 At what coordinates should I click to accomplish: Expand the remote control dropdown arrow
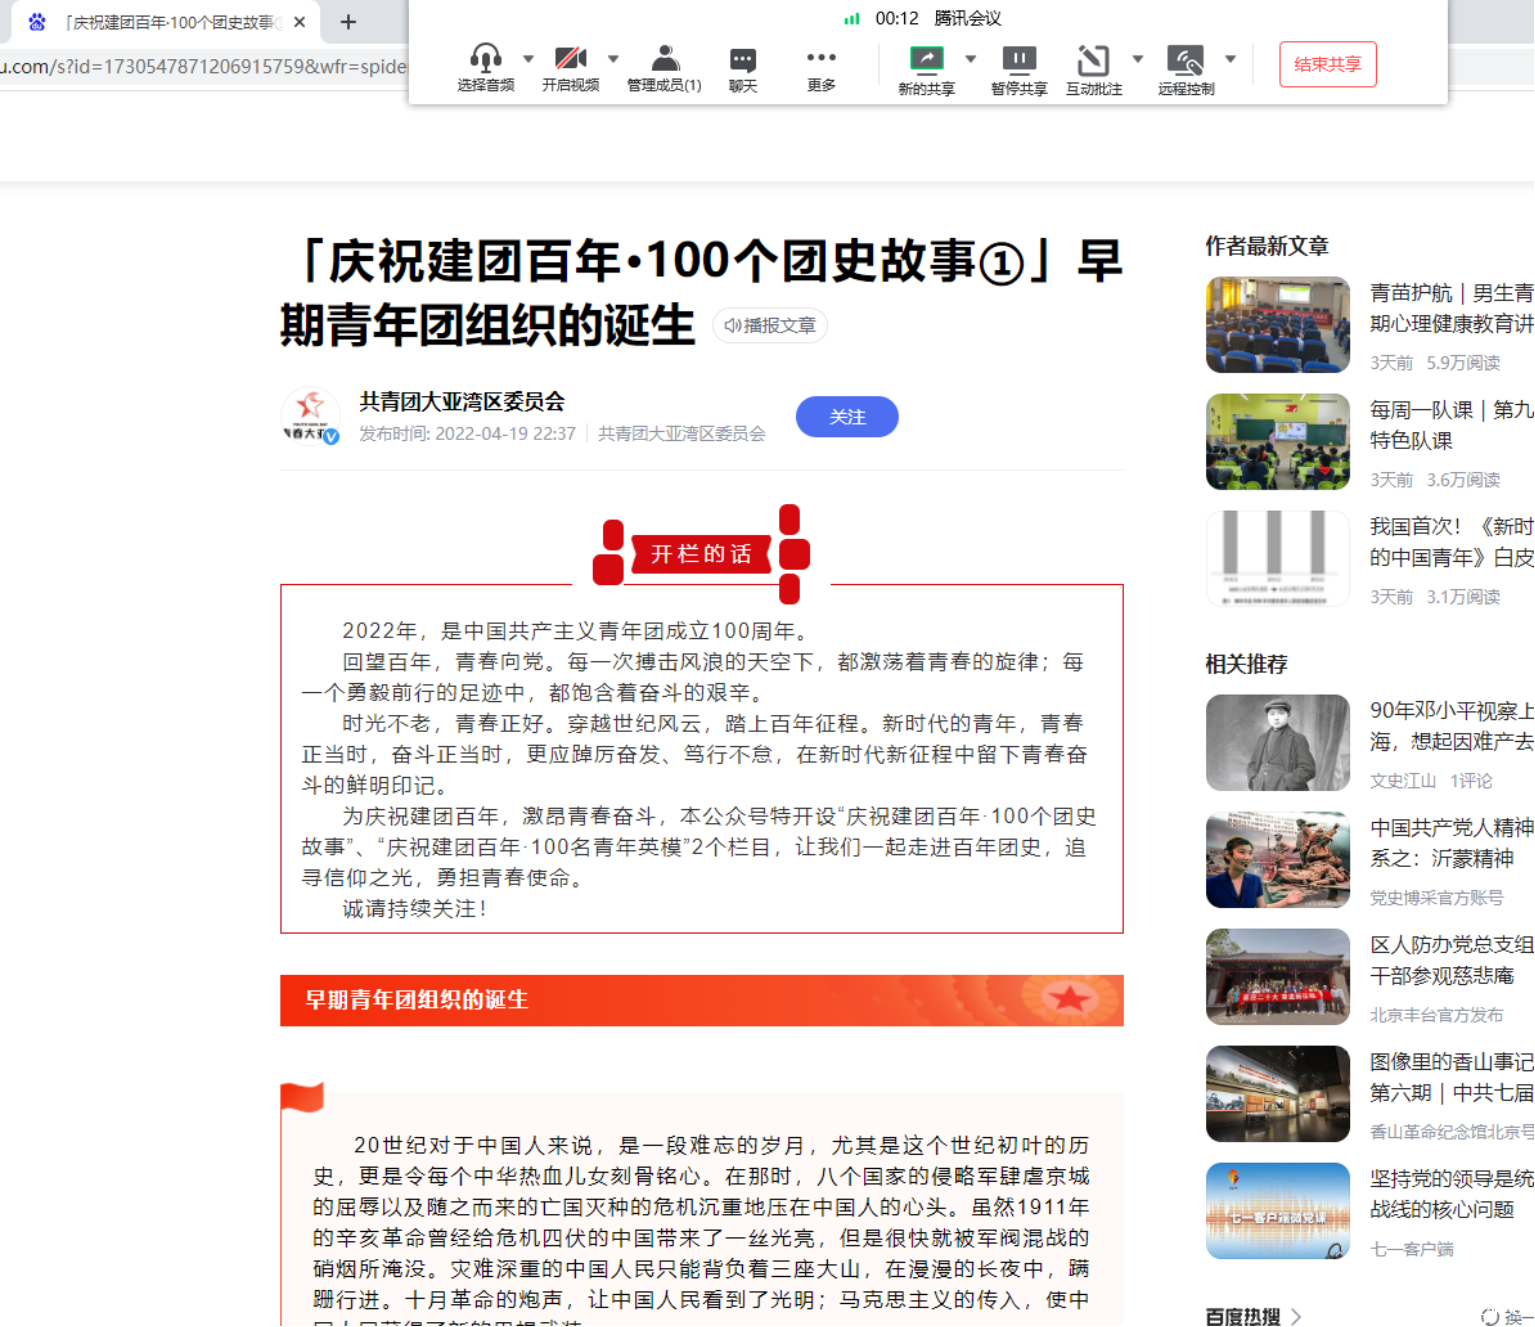[x=1230, y=59]
